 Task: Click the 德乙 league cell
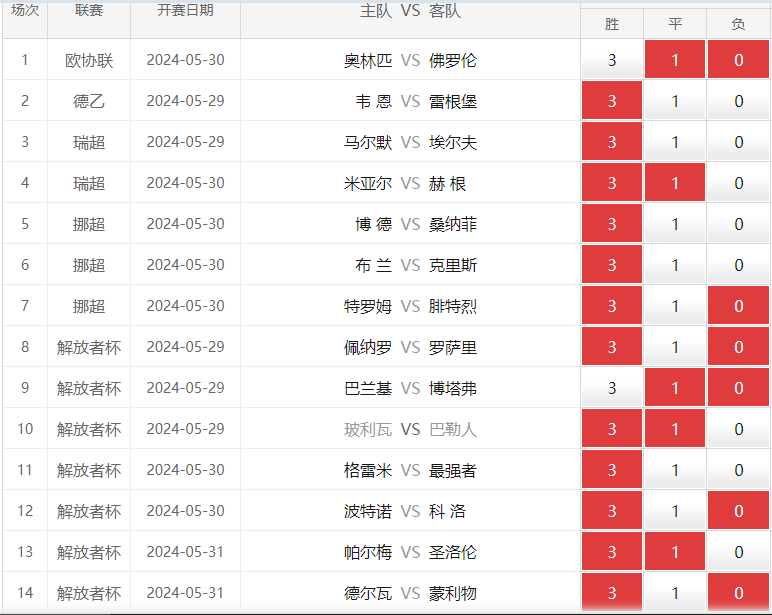tap(89, 101)
